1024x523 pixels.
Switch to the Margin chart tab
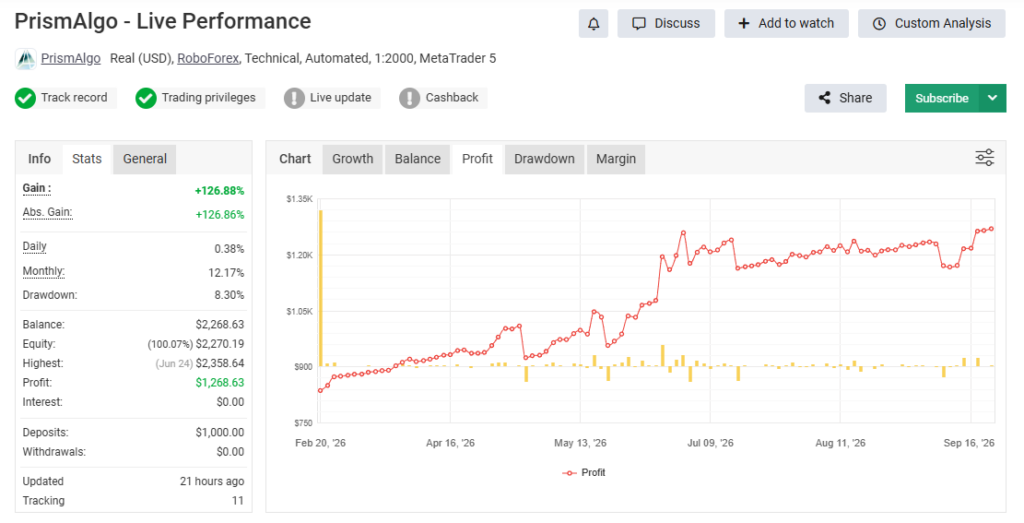pyautogui.click(x=616, y=159)
